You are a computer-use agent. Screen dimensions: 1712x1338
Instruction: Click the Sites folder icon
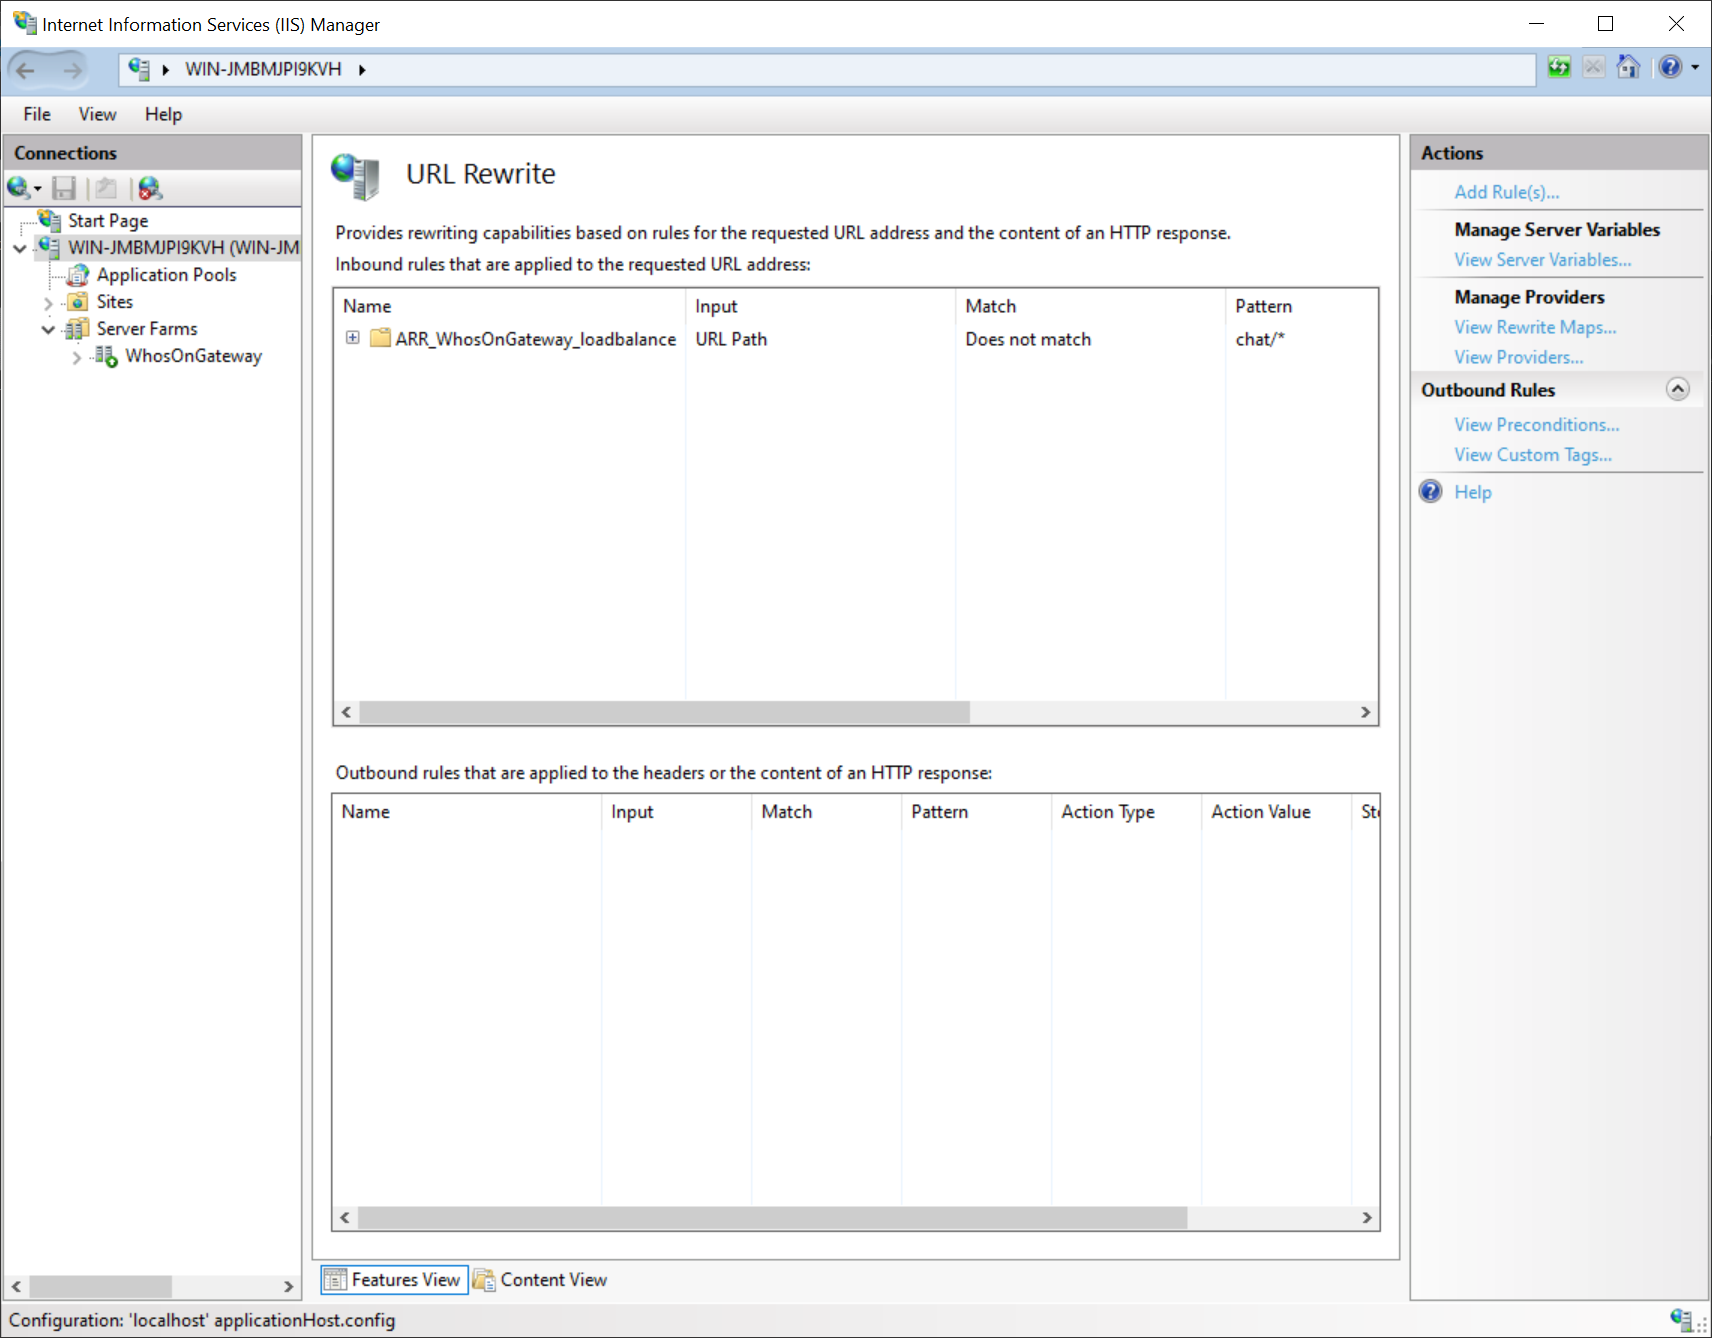point(78,301)
